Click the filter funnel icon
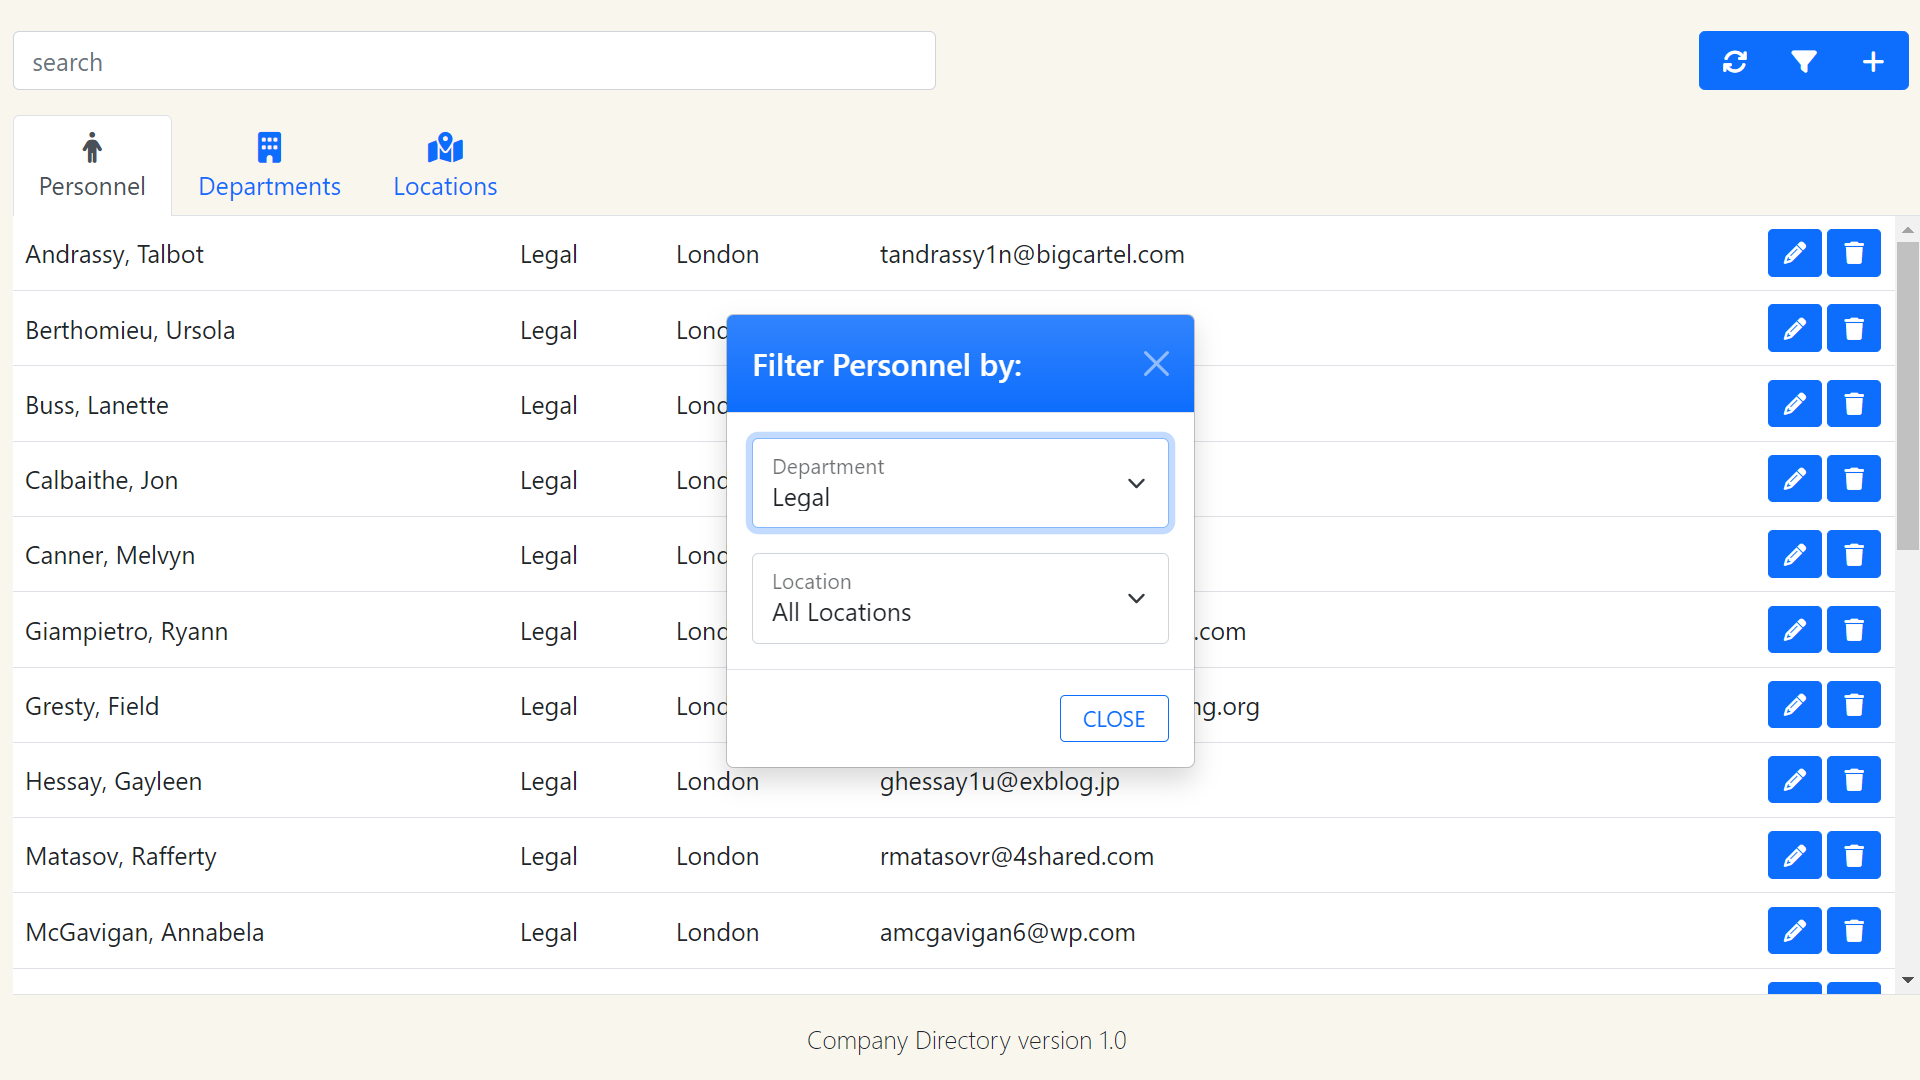 [x=1804, y=62]
